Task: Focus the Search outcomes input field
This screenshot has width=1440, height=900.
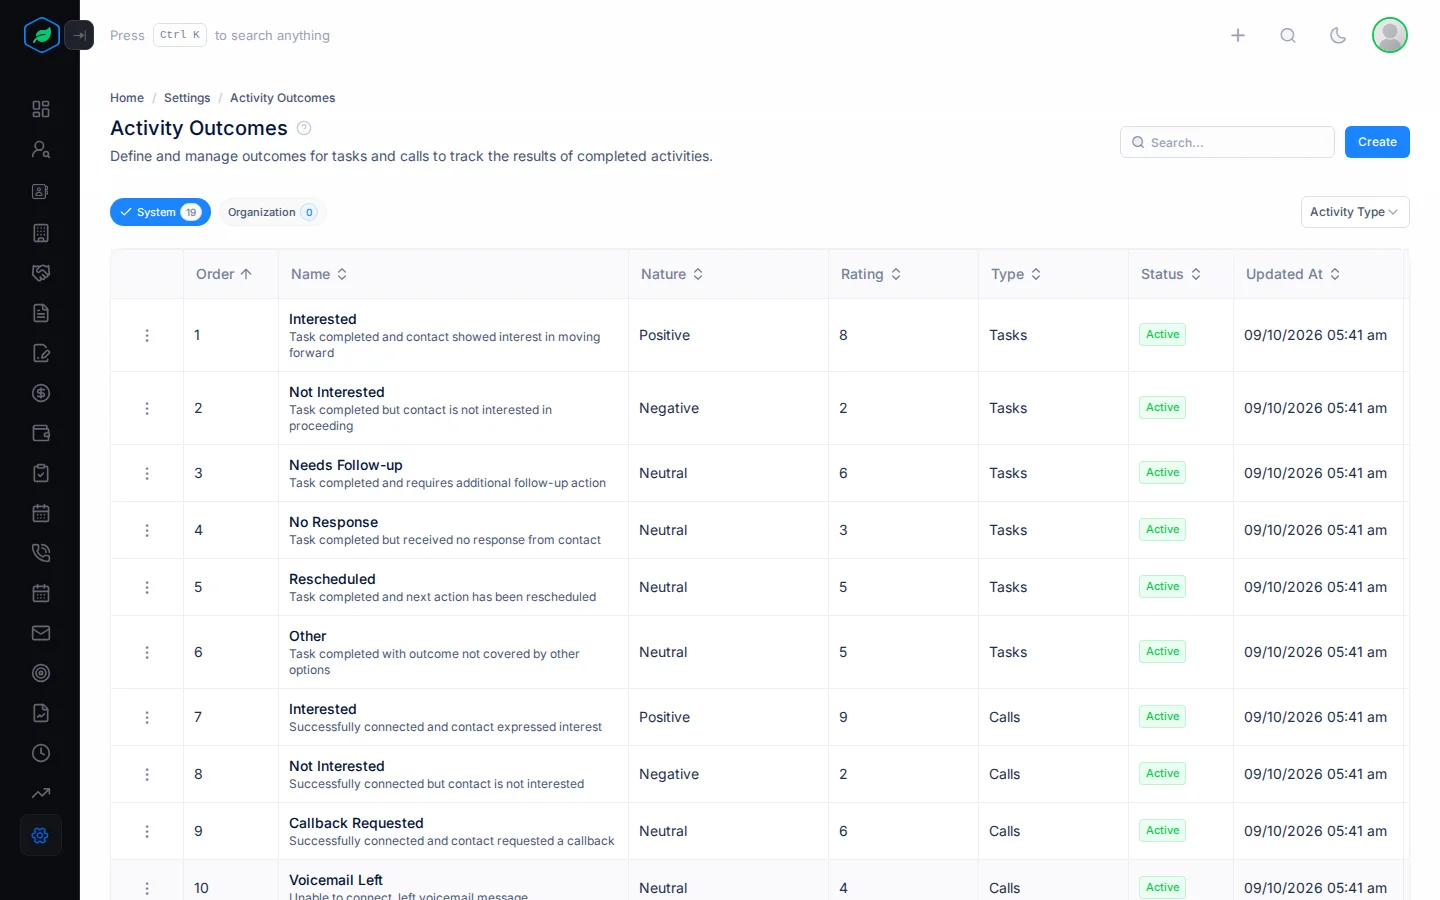Action: click(x=1227, y=142)
